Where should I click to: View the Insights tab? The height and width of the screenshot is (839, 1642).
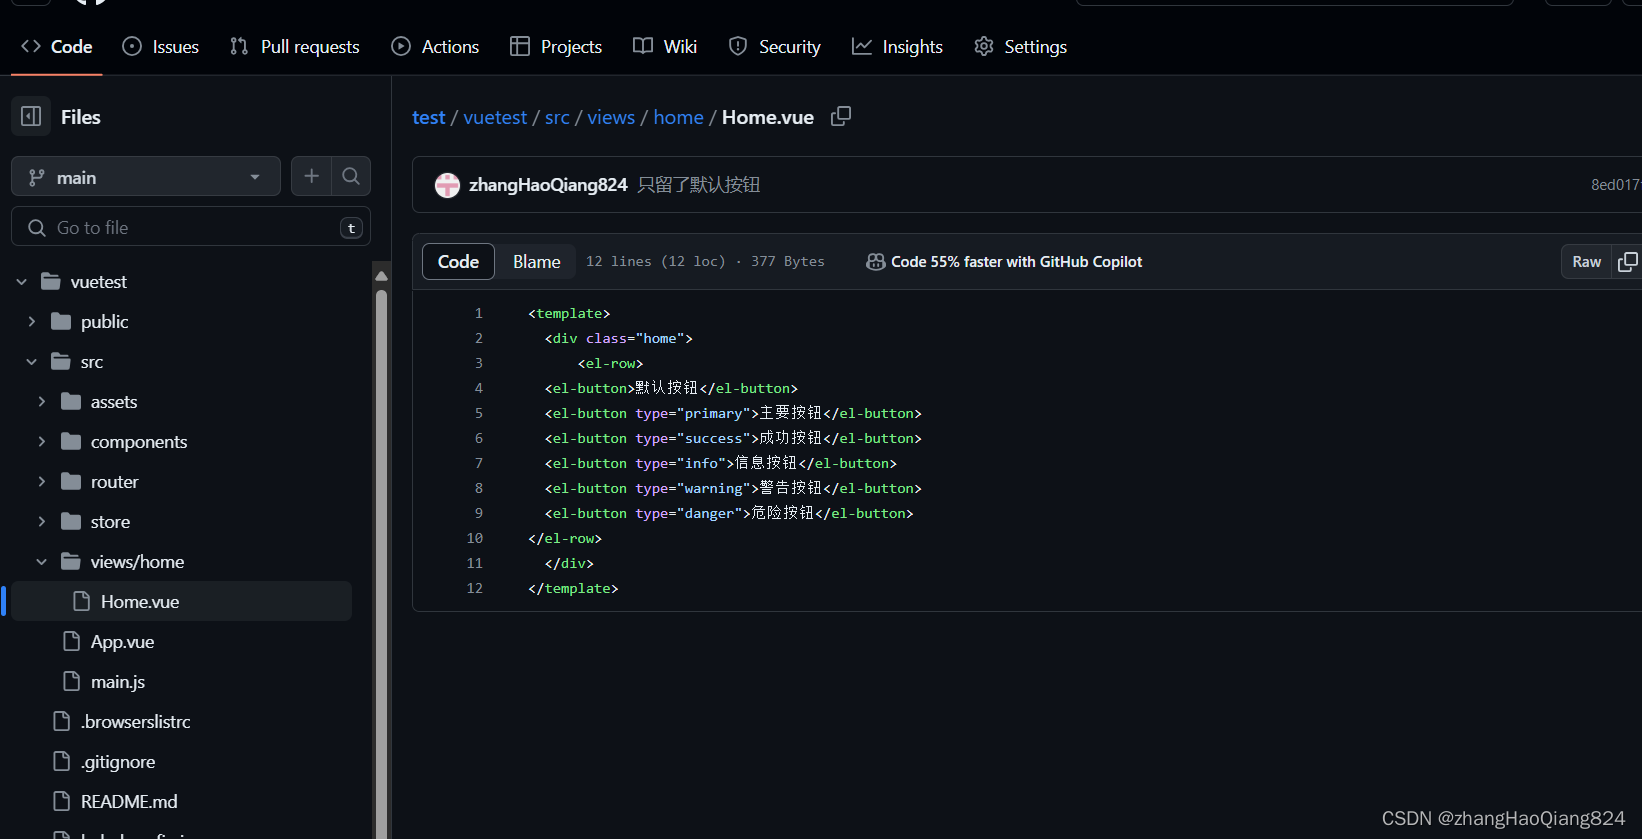click(x=897, y=47)
